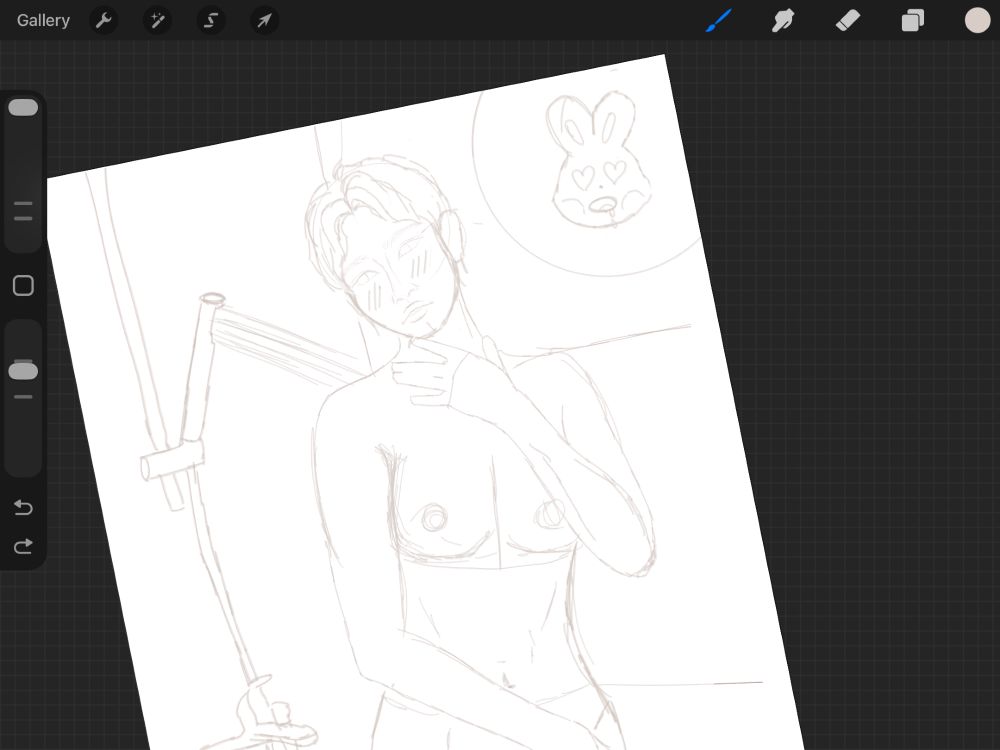This screenshot has height=750, width=1000.
Task: Open the Actions wrench menu
Action: pyautogui.click(x=103, y=20)
